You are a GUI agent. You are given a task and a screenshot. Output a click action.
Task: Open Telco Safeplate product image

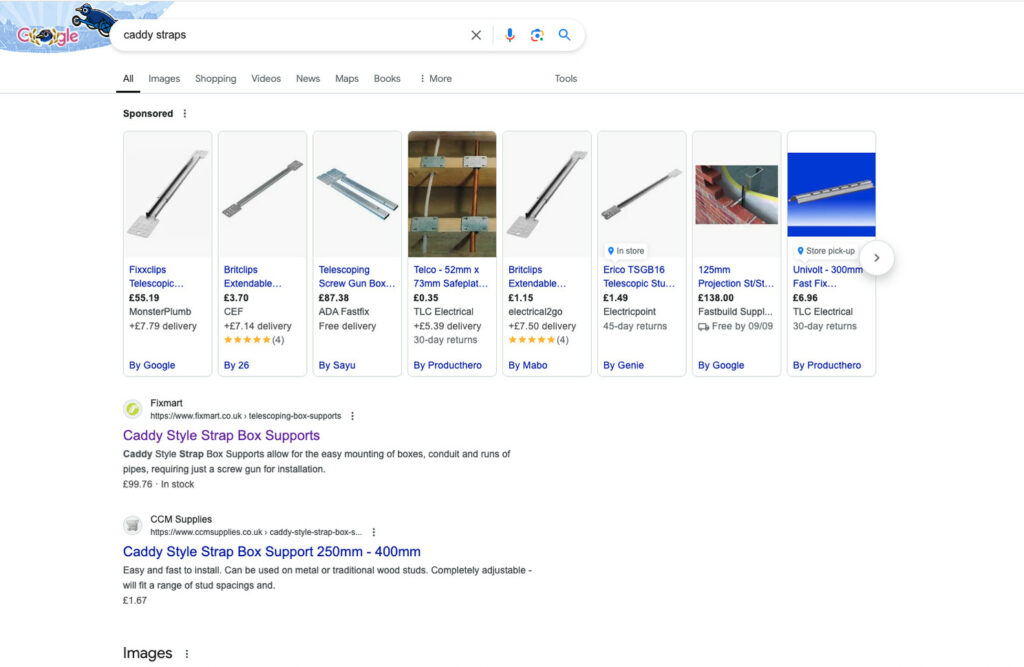[452, 194]
